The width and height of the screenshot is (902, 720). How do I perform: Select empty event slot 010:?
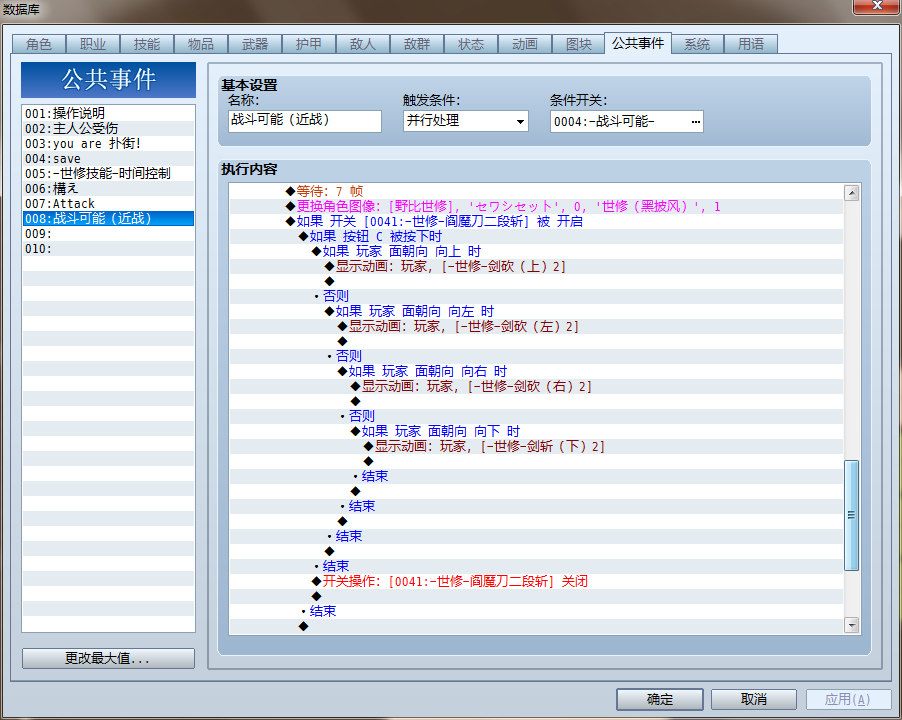(108, 248)
